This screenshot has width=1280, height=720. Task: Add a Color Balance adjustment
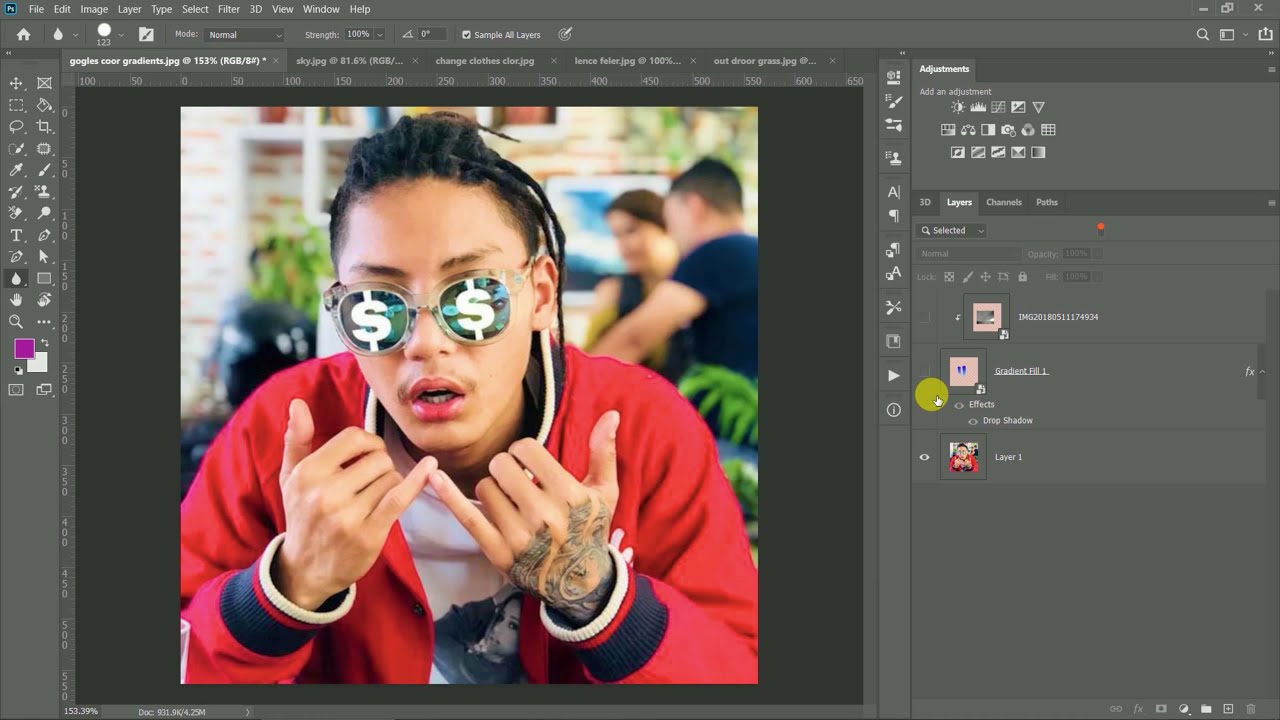click(x=968, y=130)
